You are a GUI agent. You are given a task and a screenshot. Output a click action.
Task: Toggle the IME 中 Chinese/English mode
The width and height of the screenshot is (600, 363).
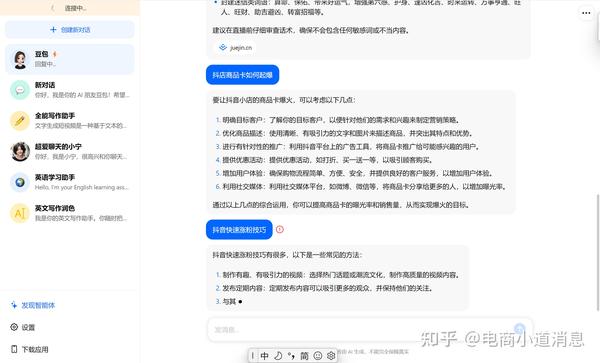(x=264, y=356)
